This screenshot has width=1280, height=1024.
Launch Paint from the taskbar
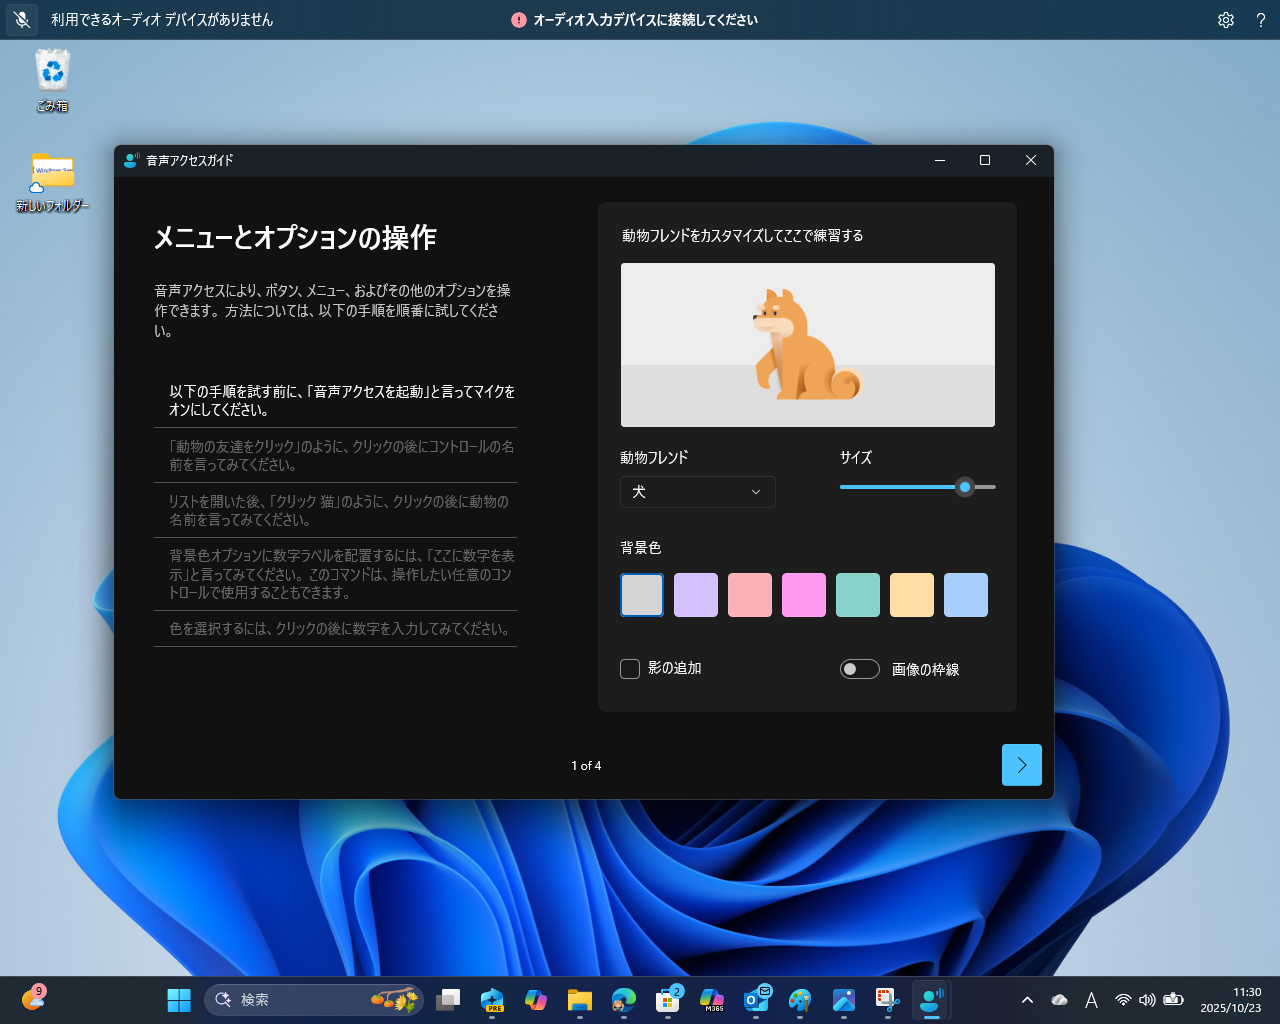pos(801,999)
